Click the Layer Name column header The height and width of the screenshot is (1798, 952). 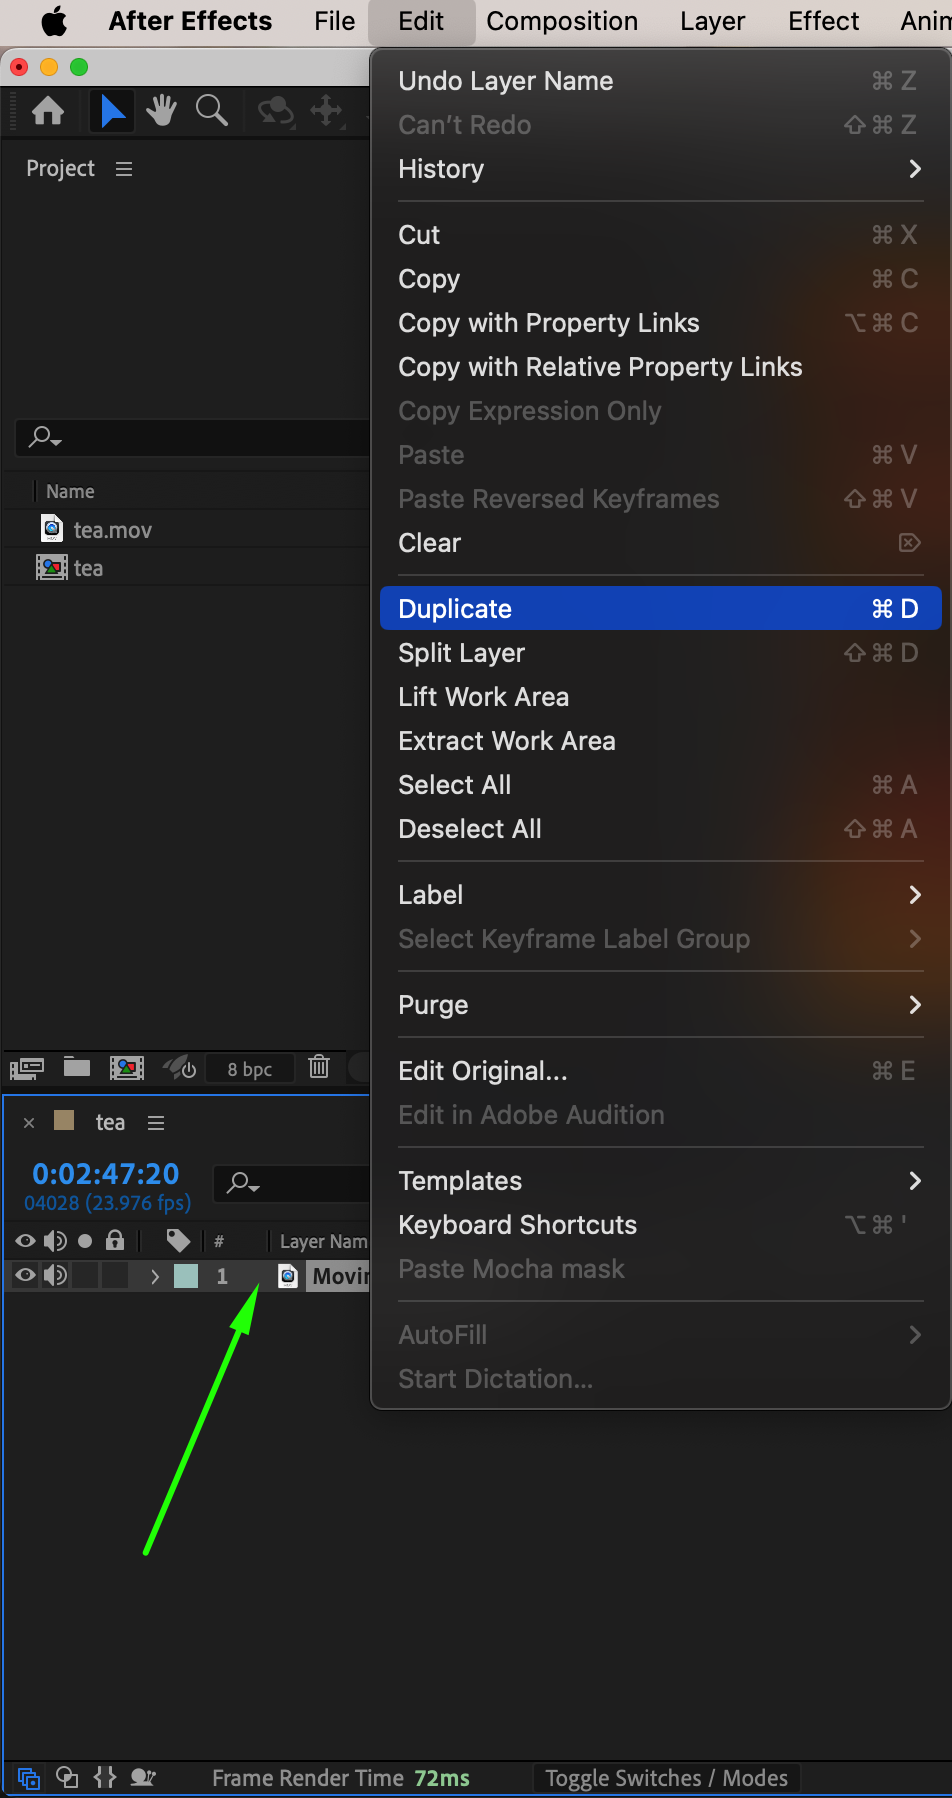coord(324,1241)
